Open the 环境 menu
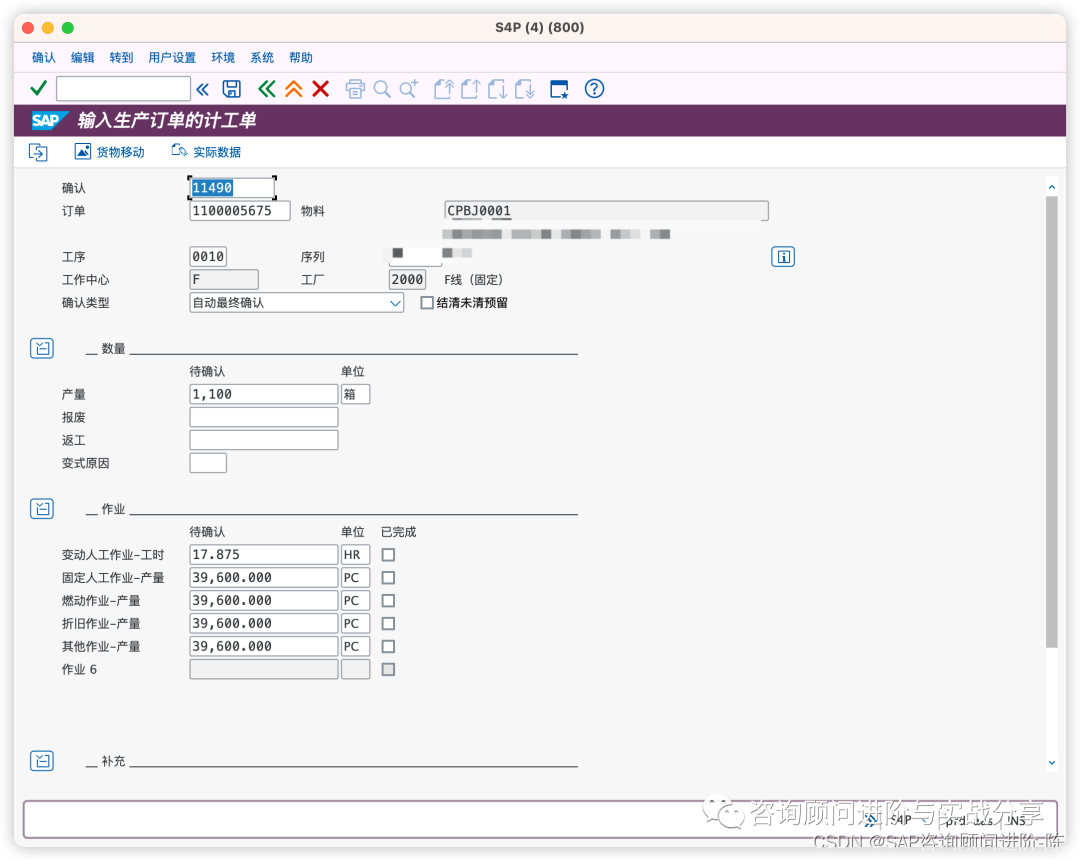Viewport: 1080px width, 861px height. (223, 57)
